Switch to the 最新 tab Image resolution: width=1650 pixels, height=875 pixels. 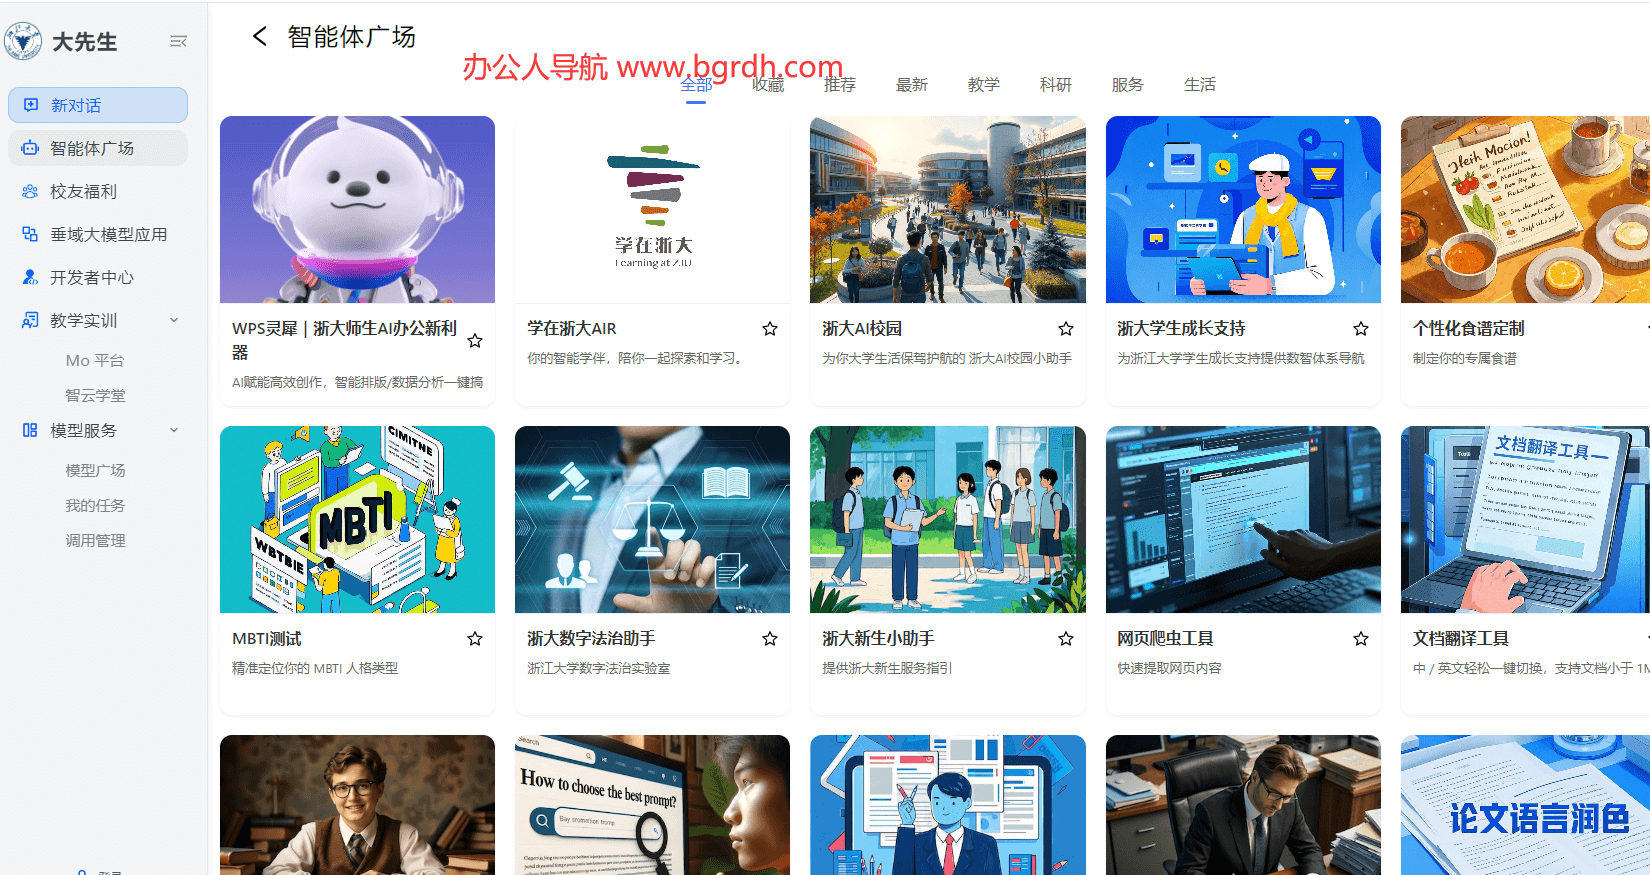tap(912, 85)
